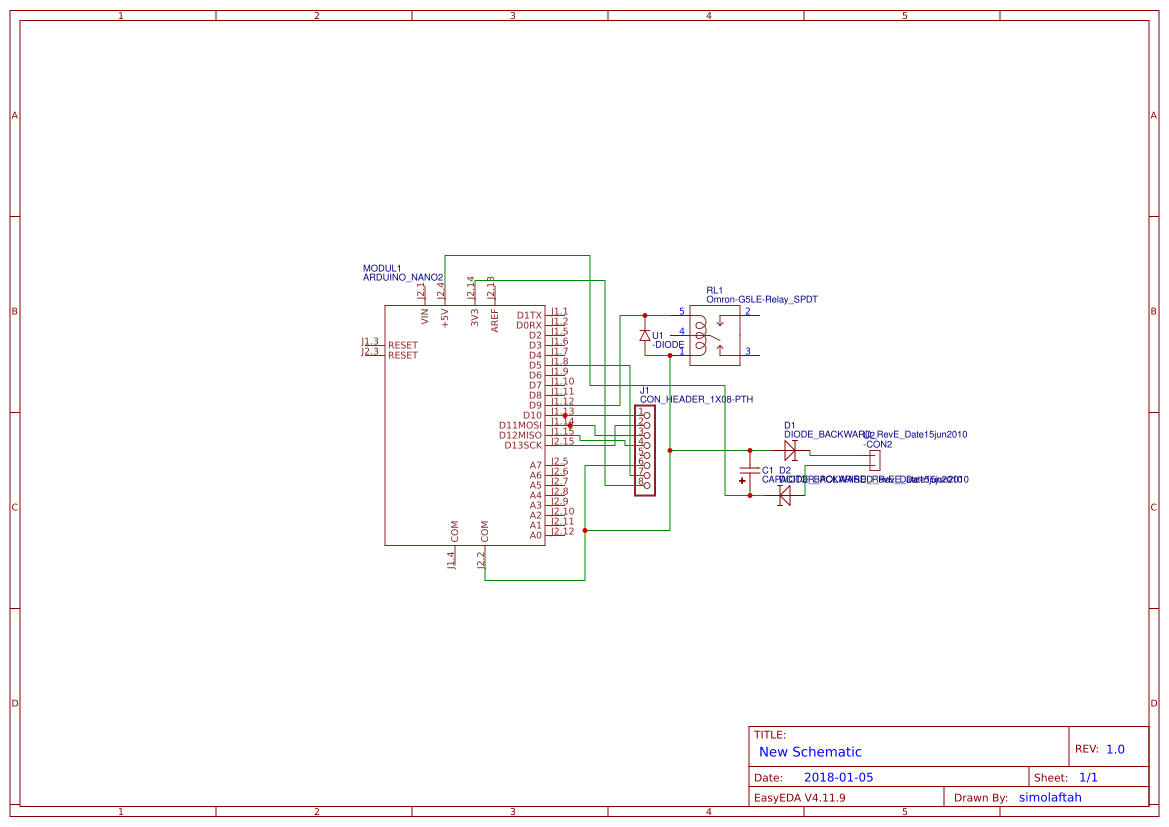
Task: Click the EasyEDA V4.11.9 label
Action: [799, 796]
